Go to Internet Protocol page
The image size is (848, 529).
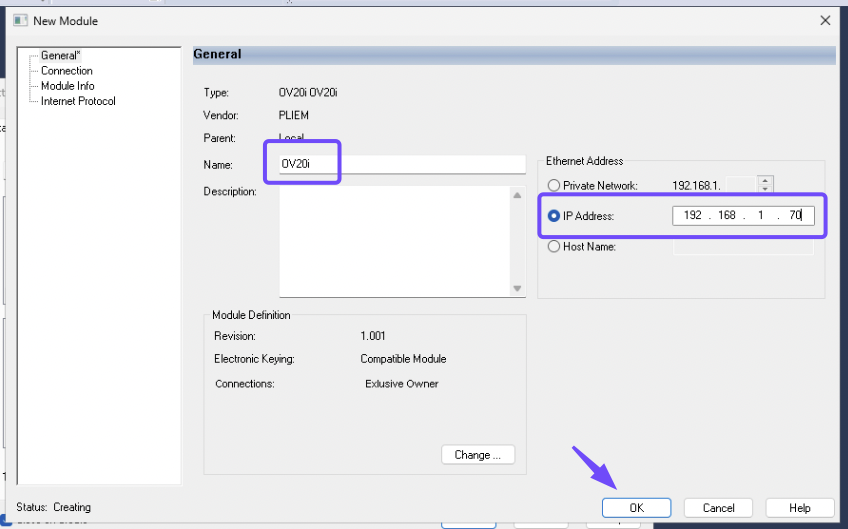pos(78,101)
